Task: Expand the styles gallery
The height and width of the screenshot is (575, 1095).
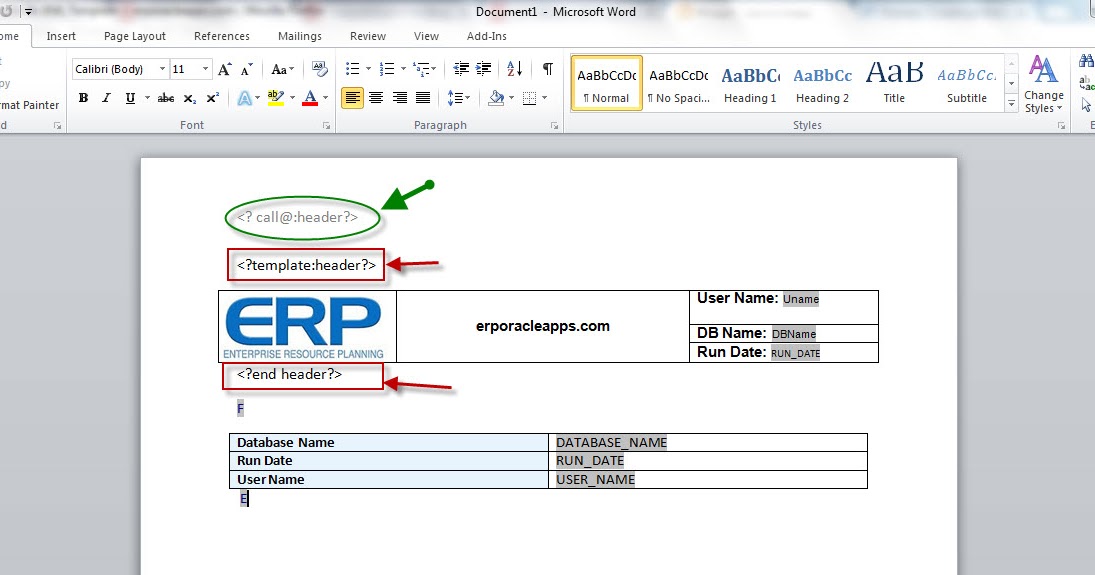Action: [1011, 104]
